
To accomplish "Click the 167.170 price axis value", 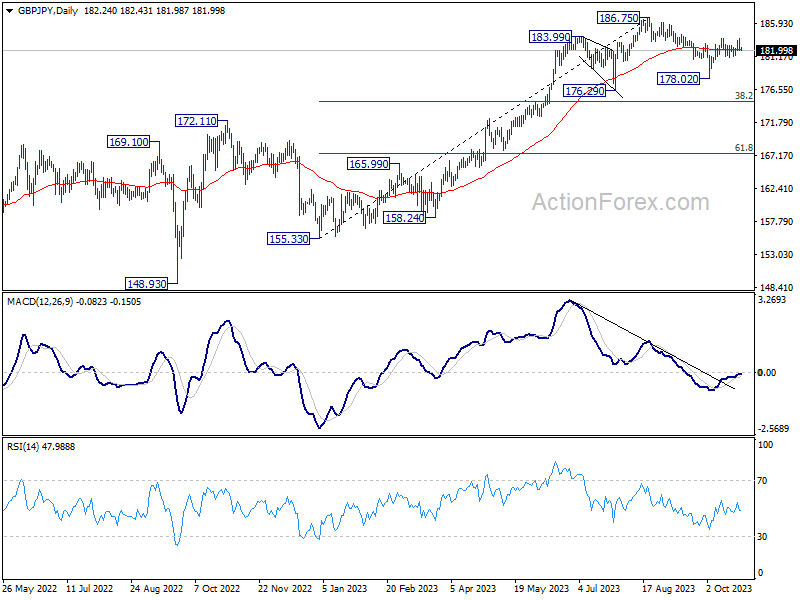I will point(777,155).
